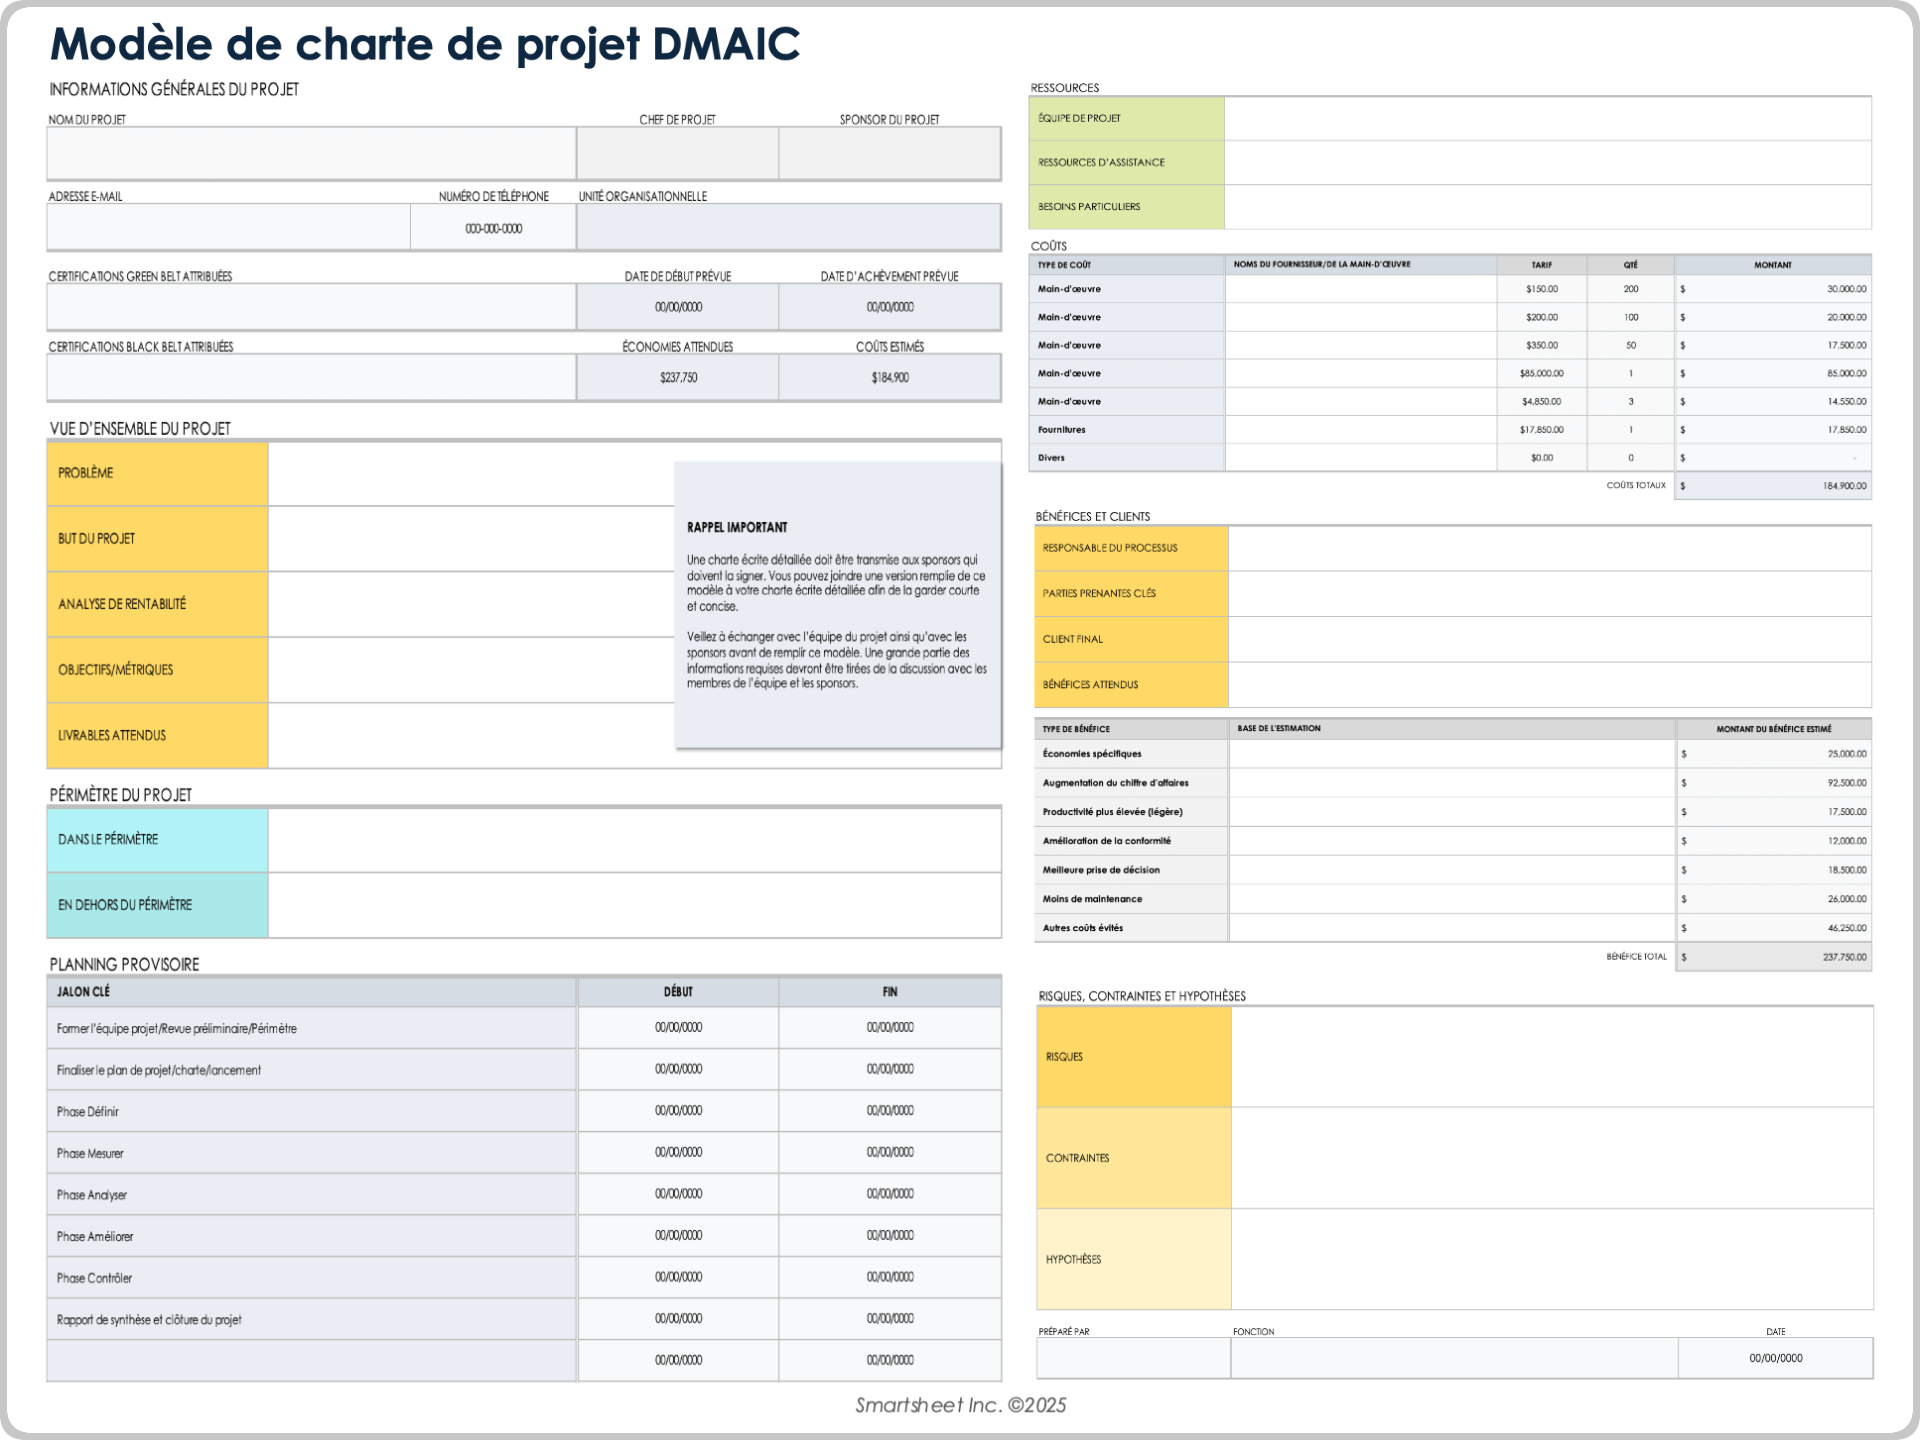Click the Sponsor du projet field
The width and height of the screenshot is (1920, 1440).
pos(890,153)
